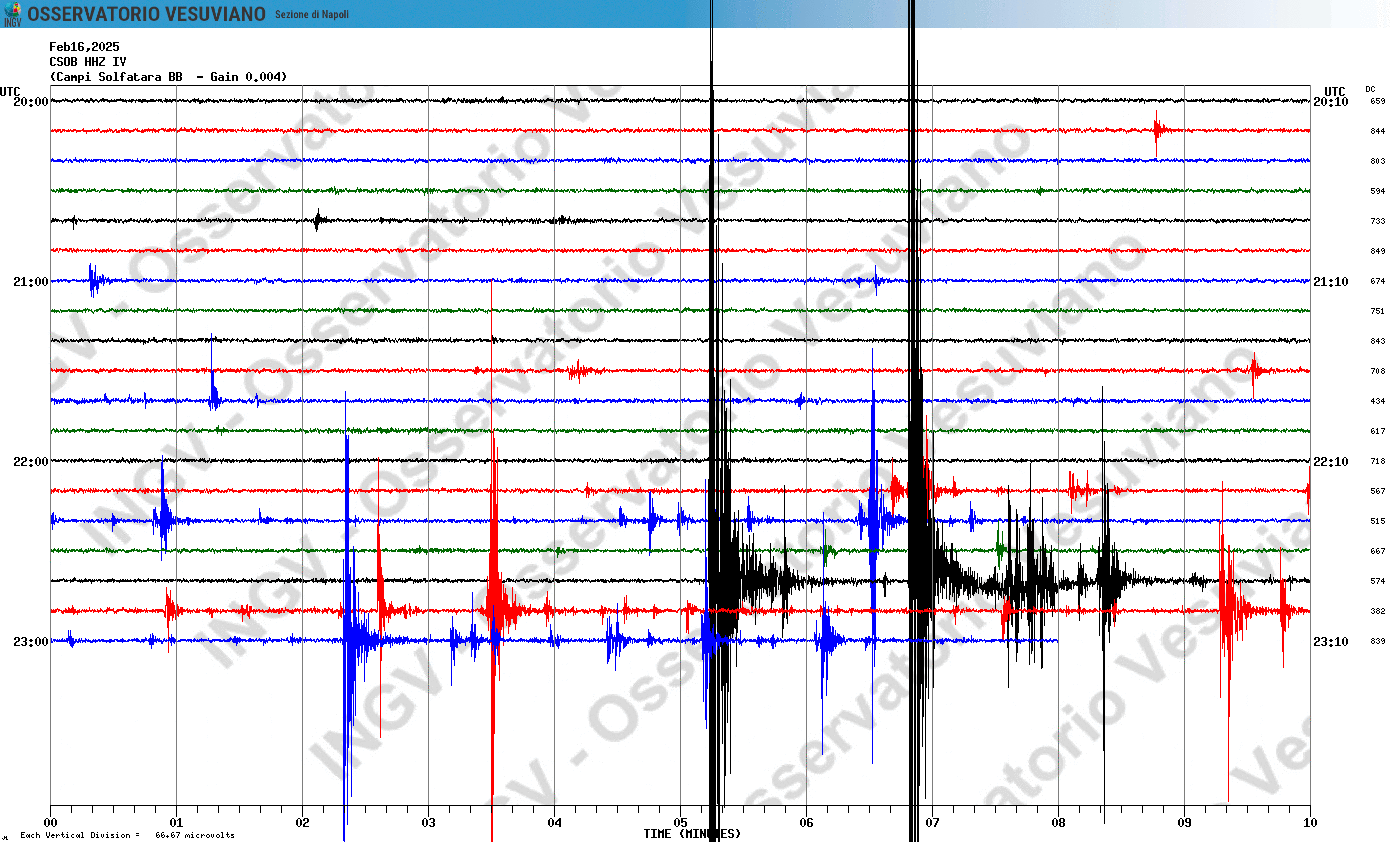Screen dimensions: 1390x849
Task: Select the CSOB HHZ IV station code
Action: coord(88,62)
